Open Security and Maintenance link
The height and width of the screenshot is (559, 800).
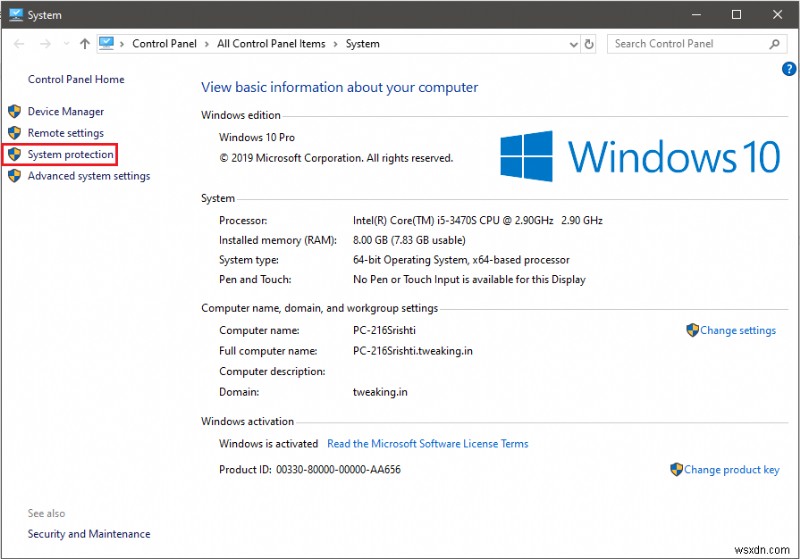coord(89,534)
